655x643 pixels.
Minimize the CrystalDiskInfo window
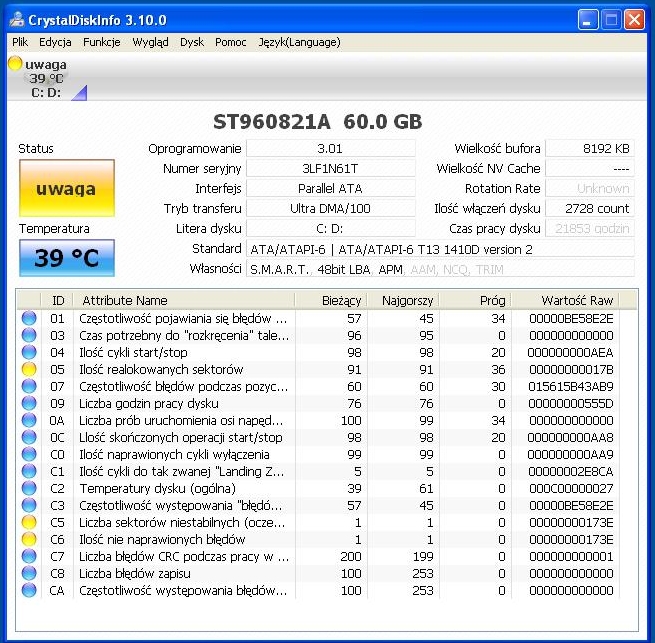588,20
